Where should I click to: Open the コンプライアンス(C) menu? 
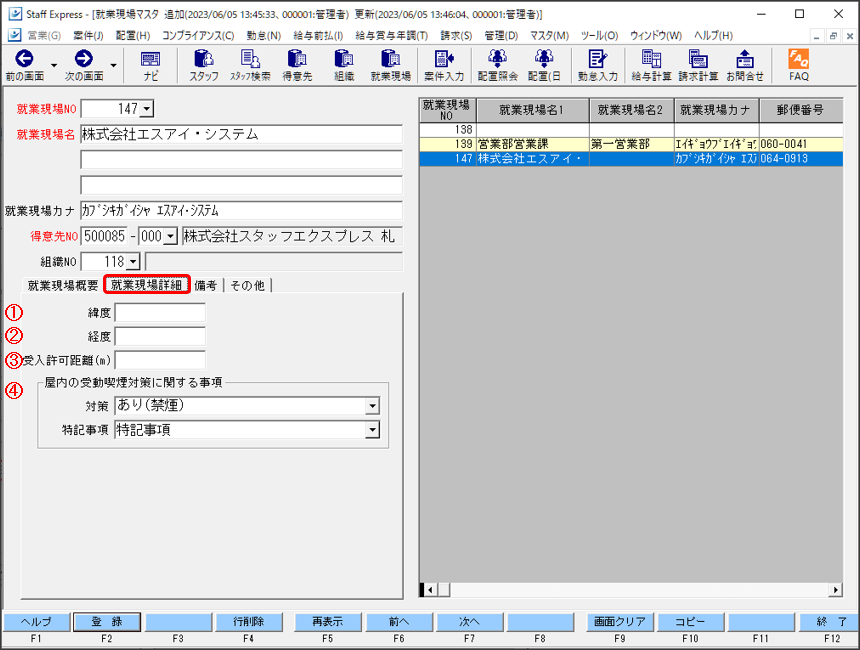pyautogui.click(x=198, y=36)
